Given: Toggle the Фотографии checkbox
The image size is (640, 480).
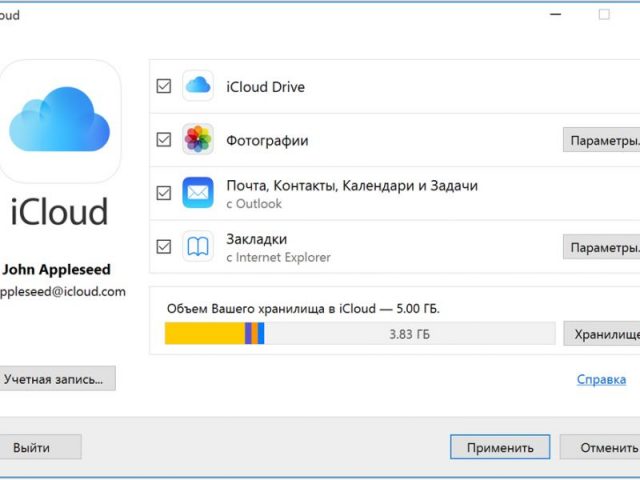Looking at the screenshot, I should pos(164,140).
